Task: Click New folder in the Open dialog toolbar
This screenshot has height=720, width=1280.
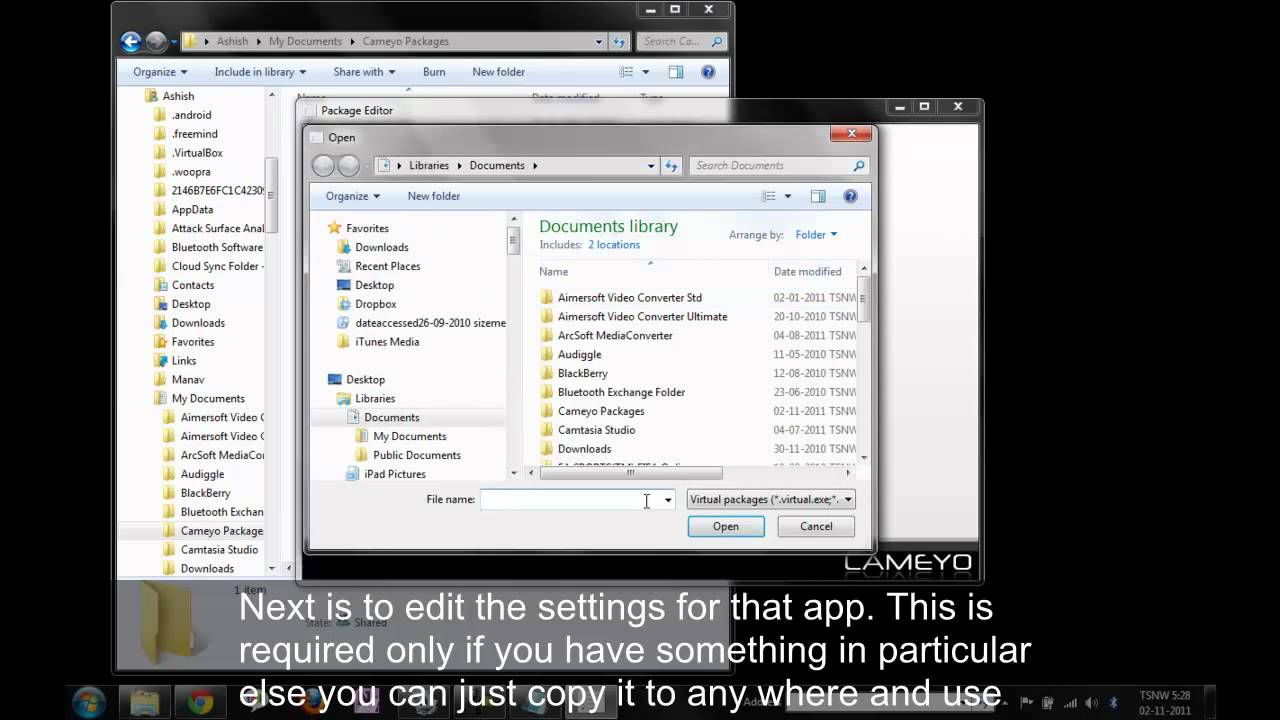Action: point(434,196)
